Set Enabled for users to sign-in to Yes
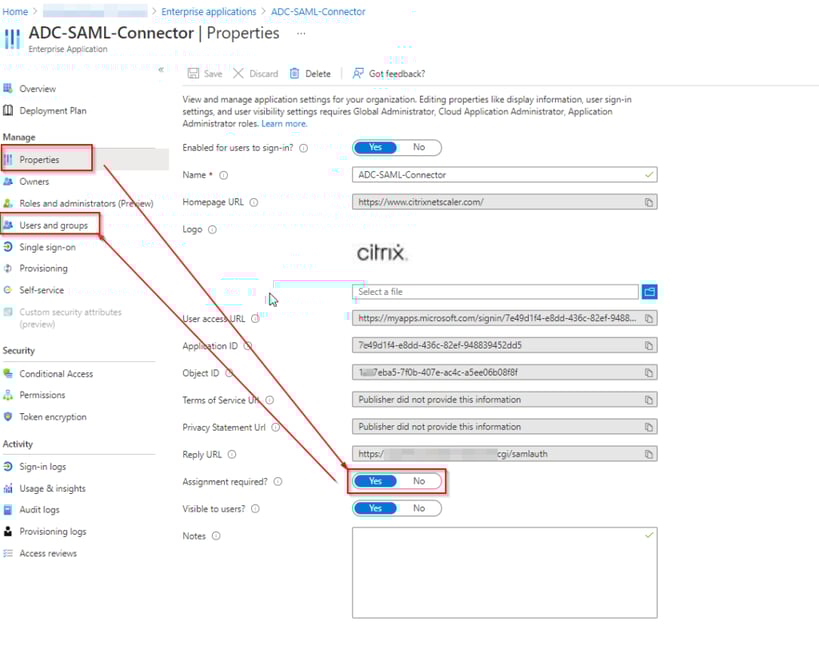 [375, 148]
